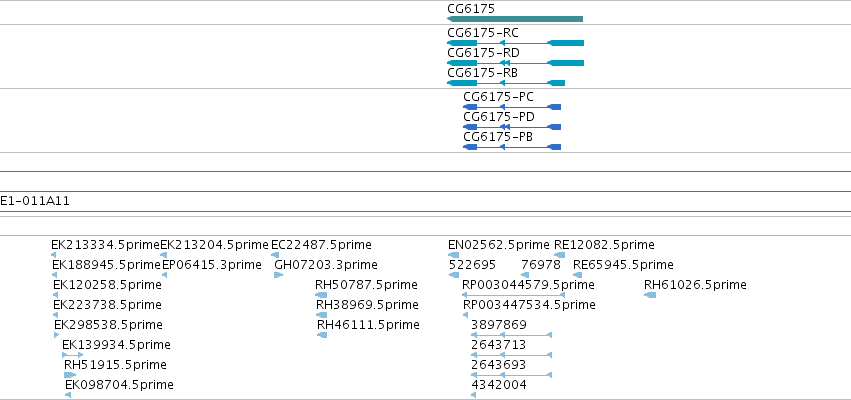Click the CG6175-PB coding sequence label

(x=498, y=137)
